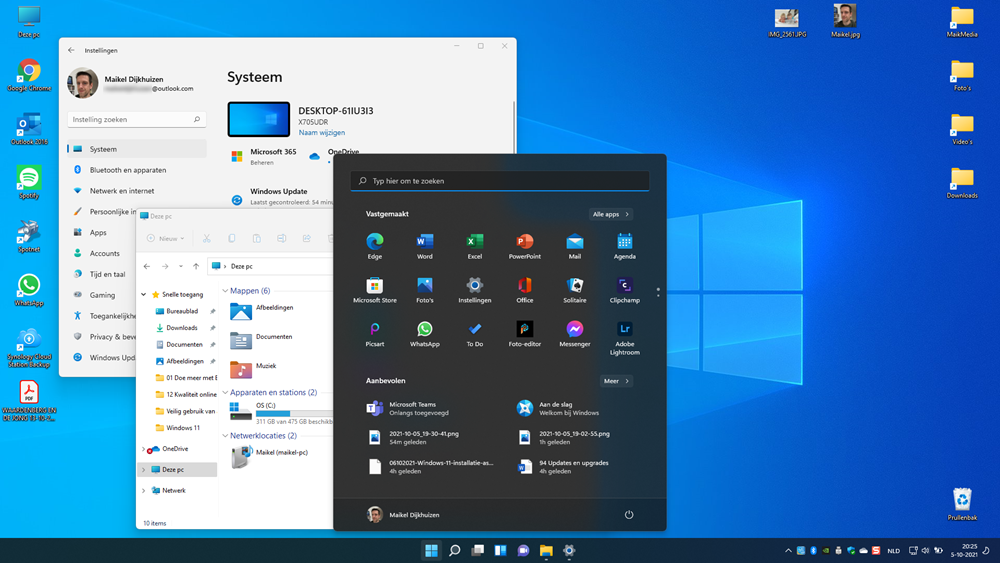The image size is (1000, 563).
Task: Click Maikel Dijkhuizen profile in Start menu
Action: pos(403,515)
